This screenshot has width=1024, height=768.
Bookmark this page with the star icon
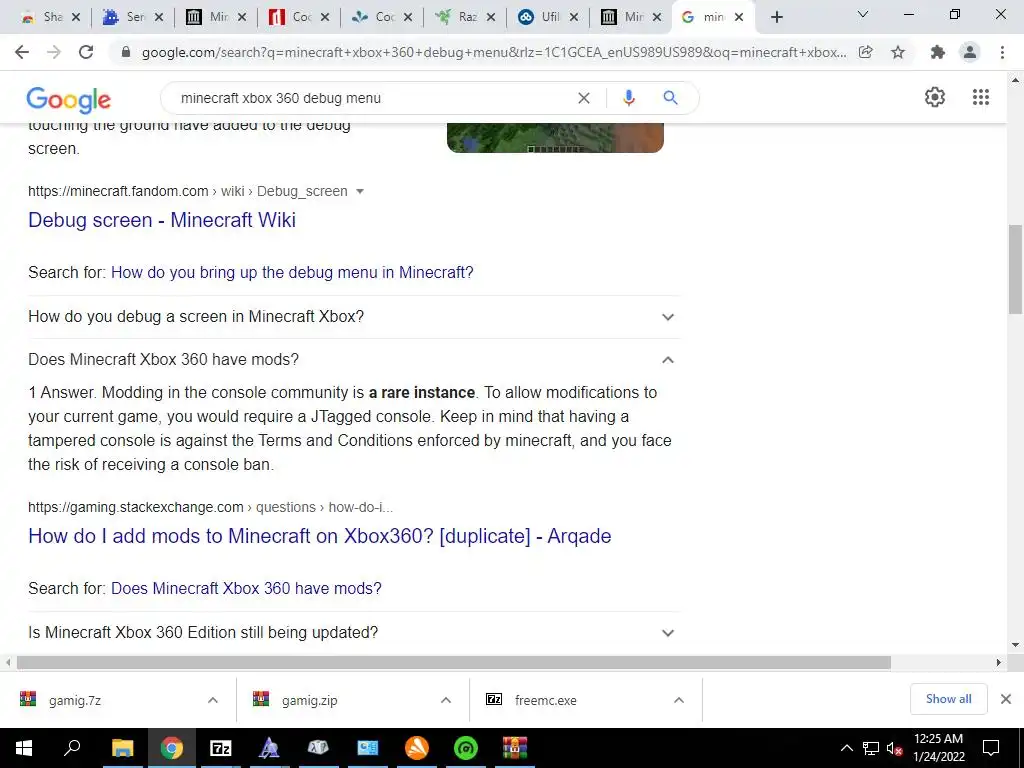[898, 52]
